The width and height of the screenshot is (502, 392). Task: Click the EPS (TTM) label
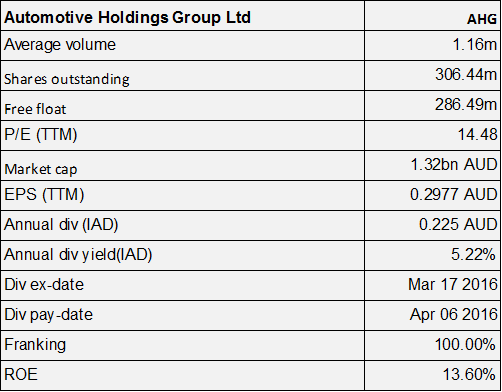[x=44, y=195]
